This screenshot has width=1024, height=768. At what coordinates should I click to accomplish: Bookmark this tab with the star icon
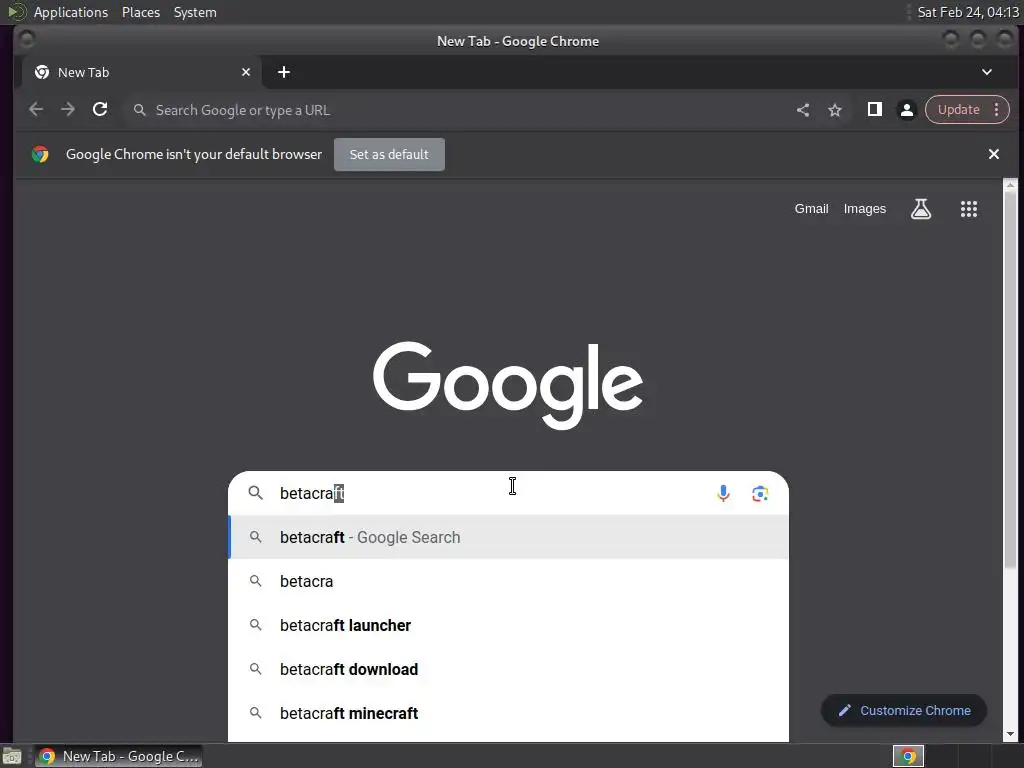click(x=835, y=110)
